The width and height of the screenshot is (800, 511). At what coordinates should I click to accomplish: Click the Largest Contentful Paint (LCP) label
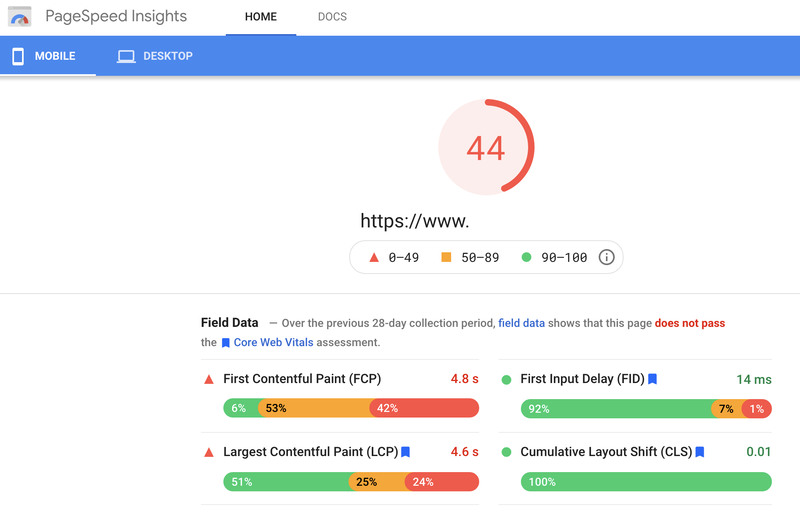pyautogui.click(x=311, y=452)
